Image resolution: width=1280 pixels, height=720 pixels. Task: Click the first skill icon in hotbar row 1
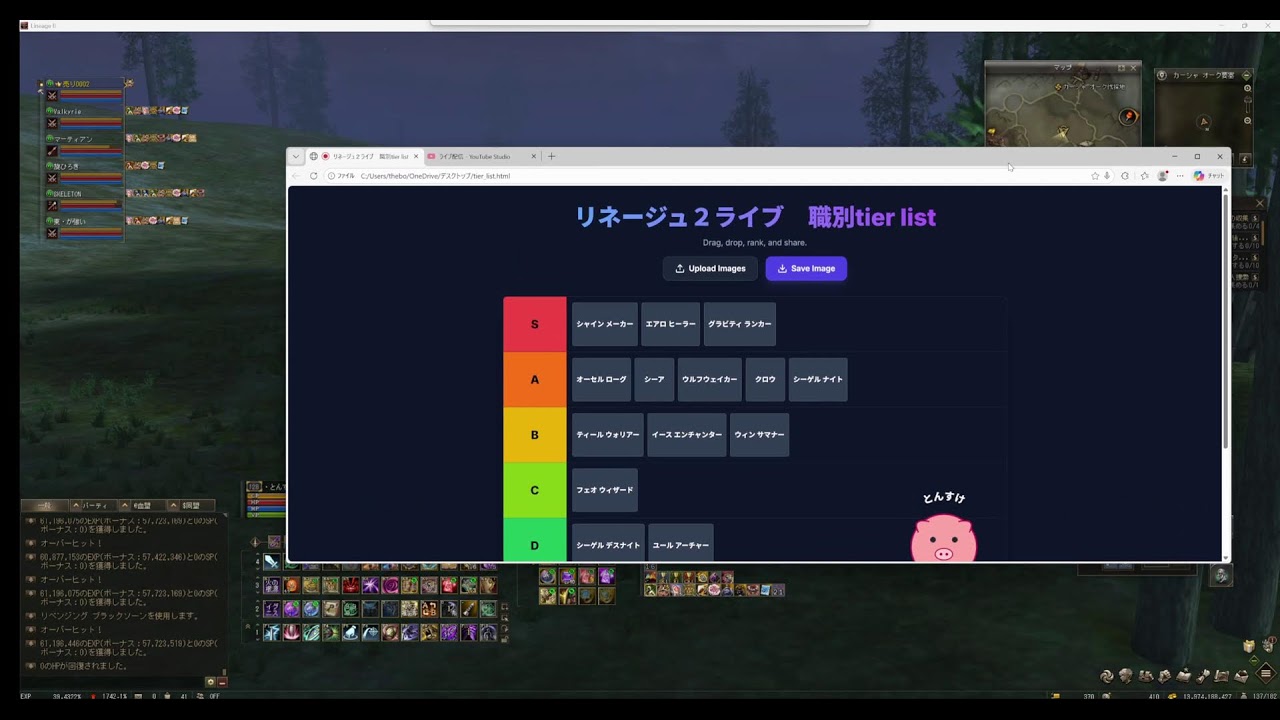(271, 633)
